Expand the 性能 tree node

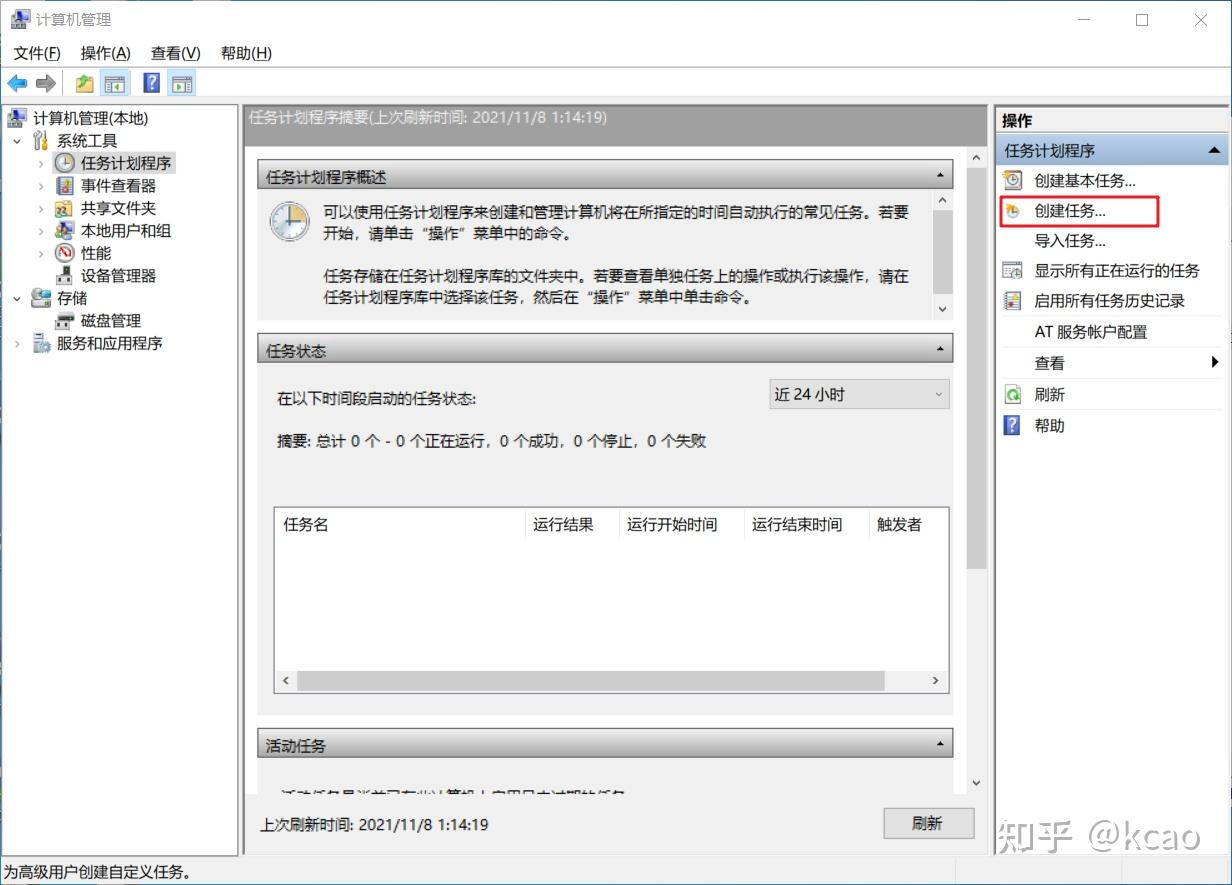point(41,253)
